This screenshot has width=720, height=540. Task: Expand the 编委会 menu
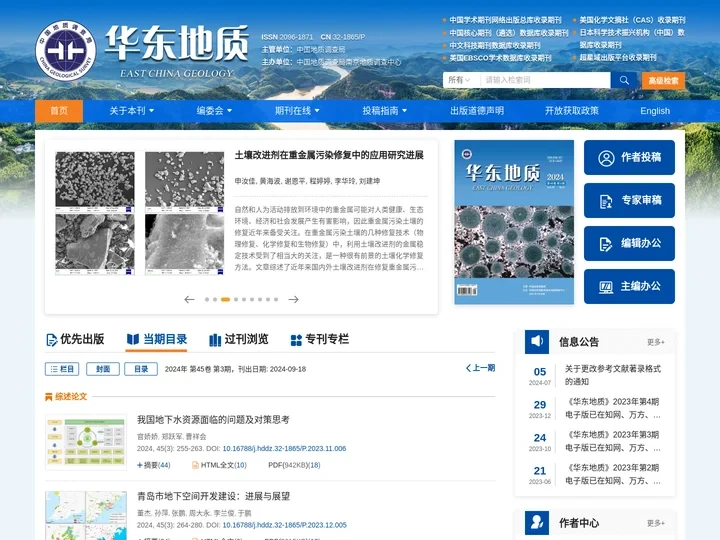214,111
